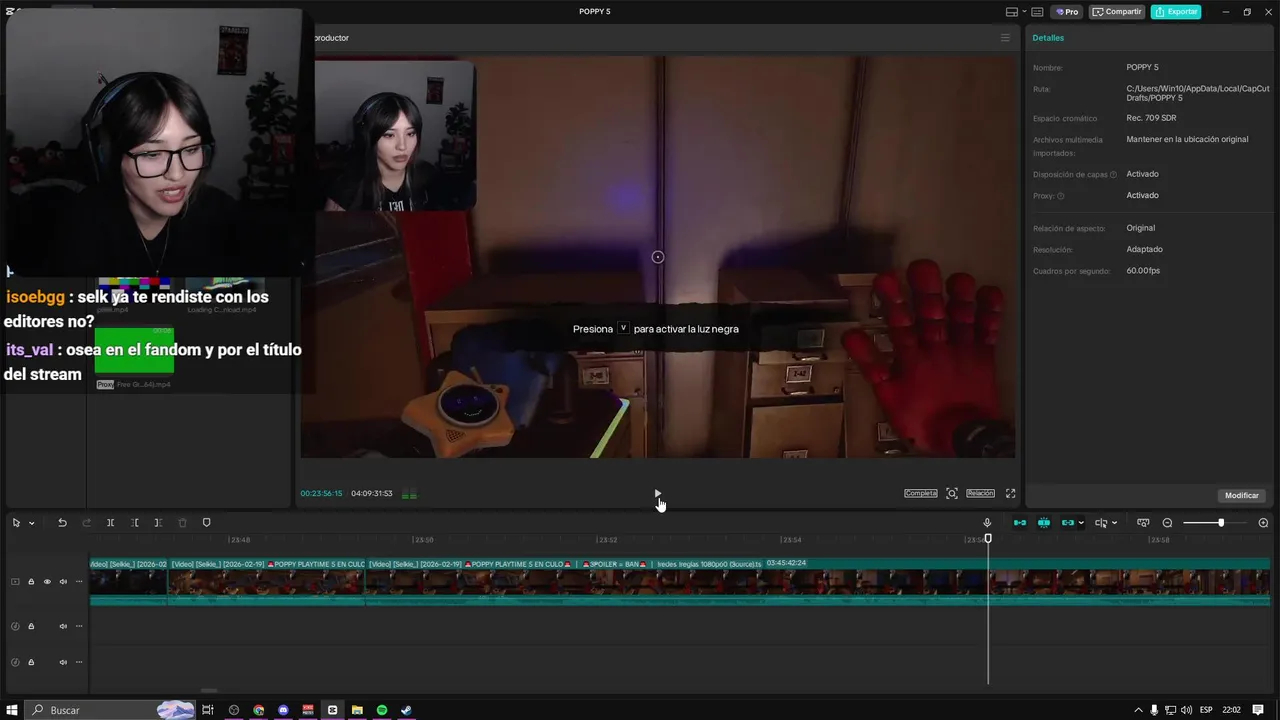This screenshot has width=1280, height=720.
Task: Click the preview zoom magnifier icon
Action: pos(952,493)
